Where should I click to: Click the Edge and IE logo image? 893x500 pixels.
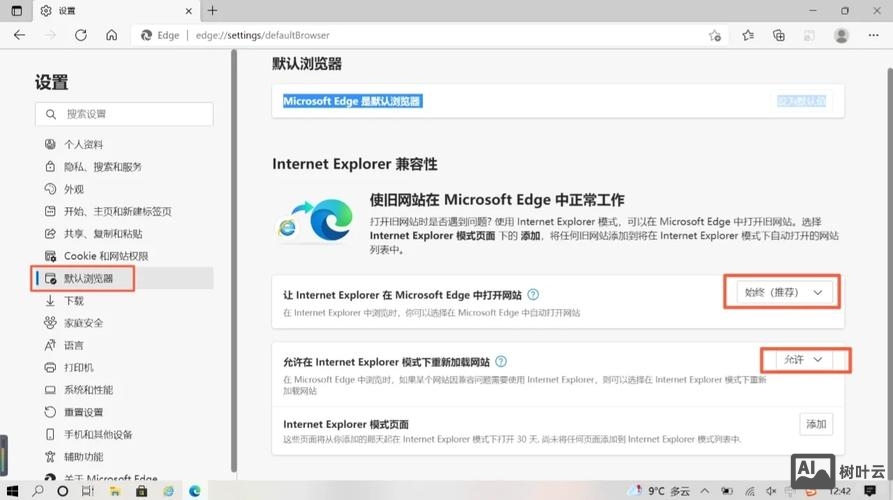coord(315,222)
